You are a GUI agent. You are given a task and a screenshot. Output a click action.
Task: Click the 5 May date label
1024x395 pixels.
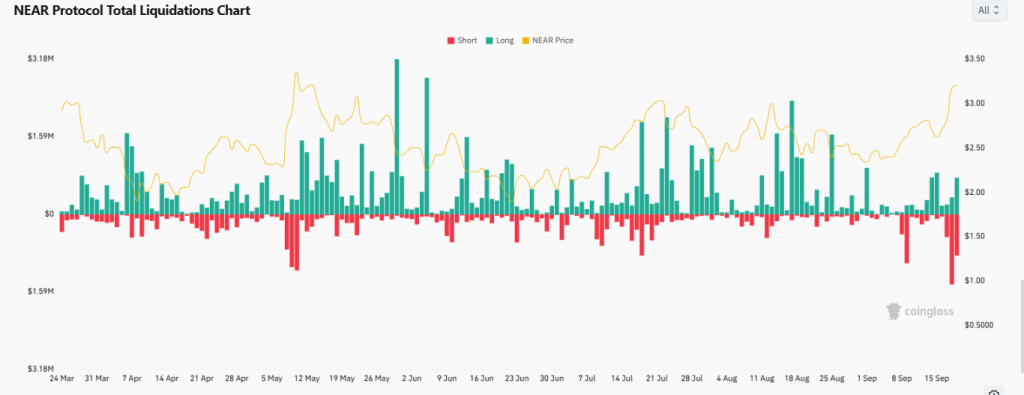pos(272,378)
